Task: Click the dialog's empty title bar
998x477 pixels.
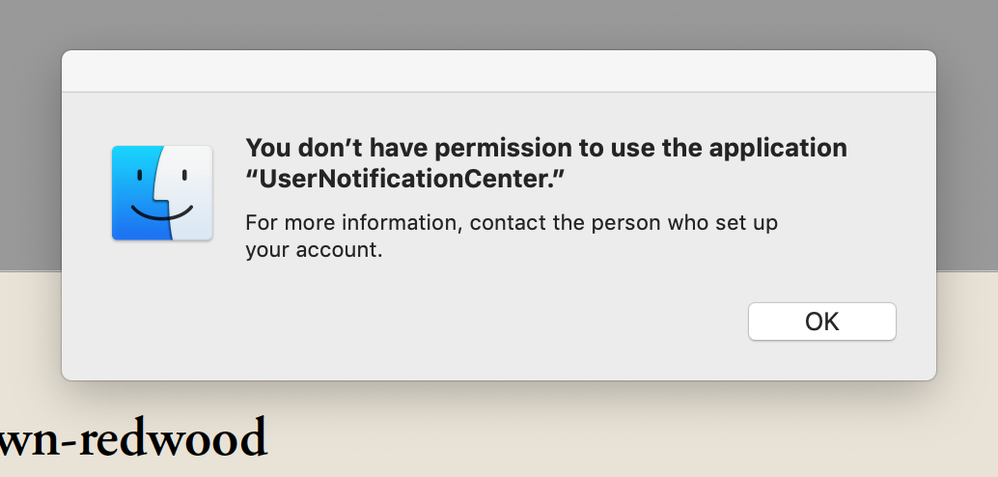Action: pyautogui.click(x=498, y=71)
